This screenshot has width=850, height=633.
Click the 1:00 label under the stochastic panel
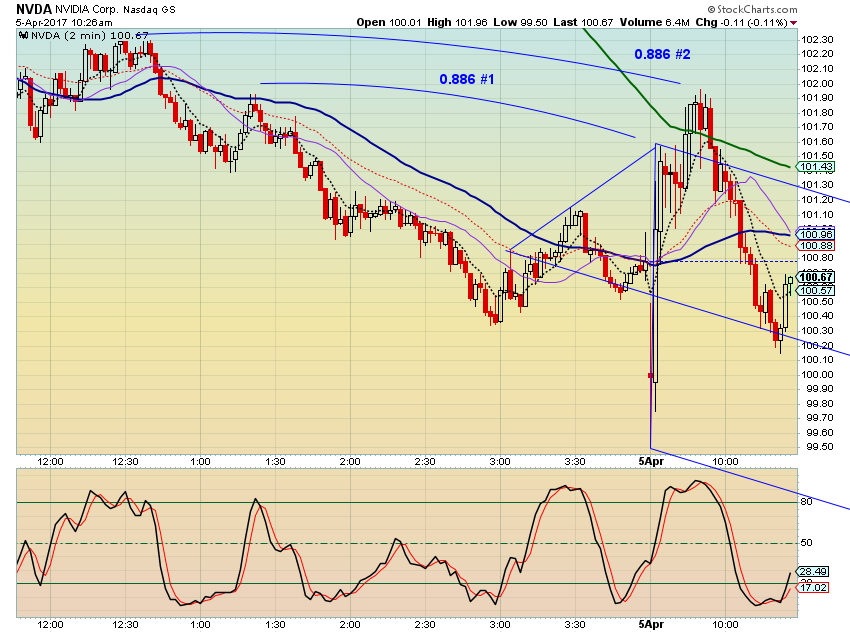pos(200,624)
